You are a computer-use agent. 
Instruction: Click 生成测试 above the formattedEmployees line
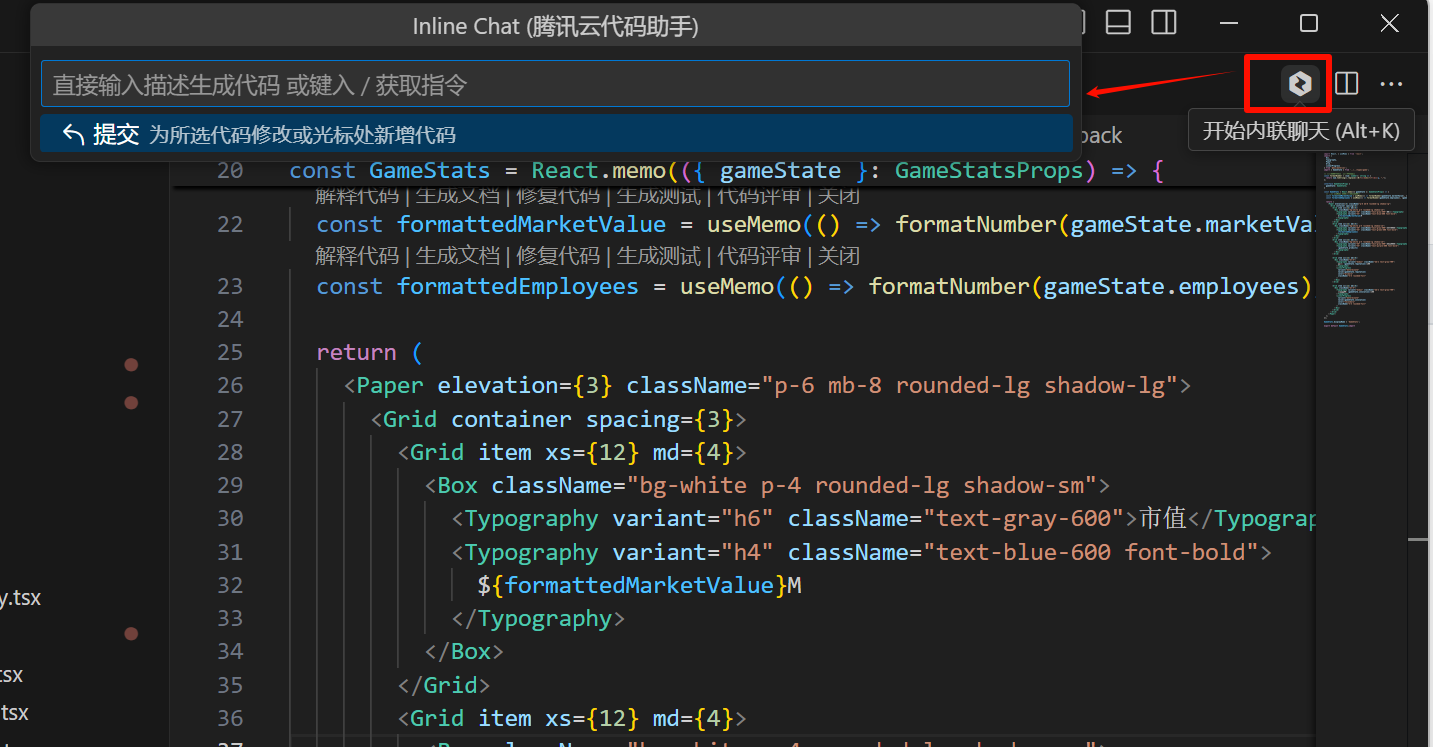pyautogui.click(x=658, y=256)
